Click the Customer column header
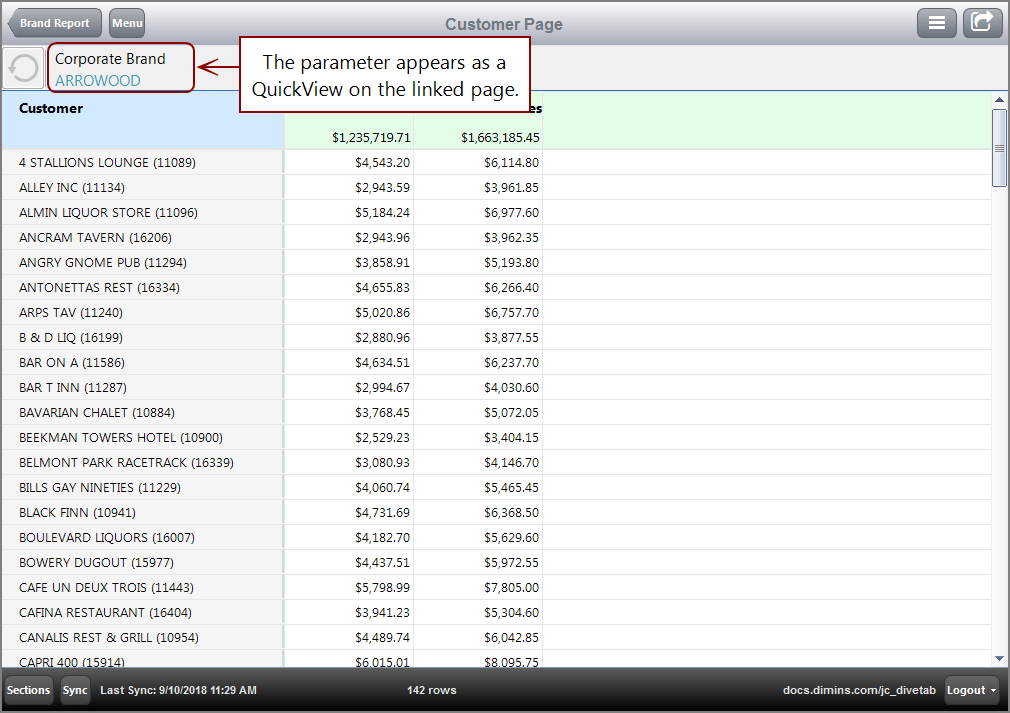Screen dimensions: 1010x713 click(x=50, y=108)
